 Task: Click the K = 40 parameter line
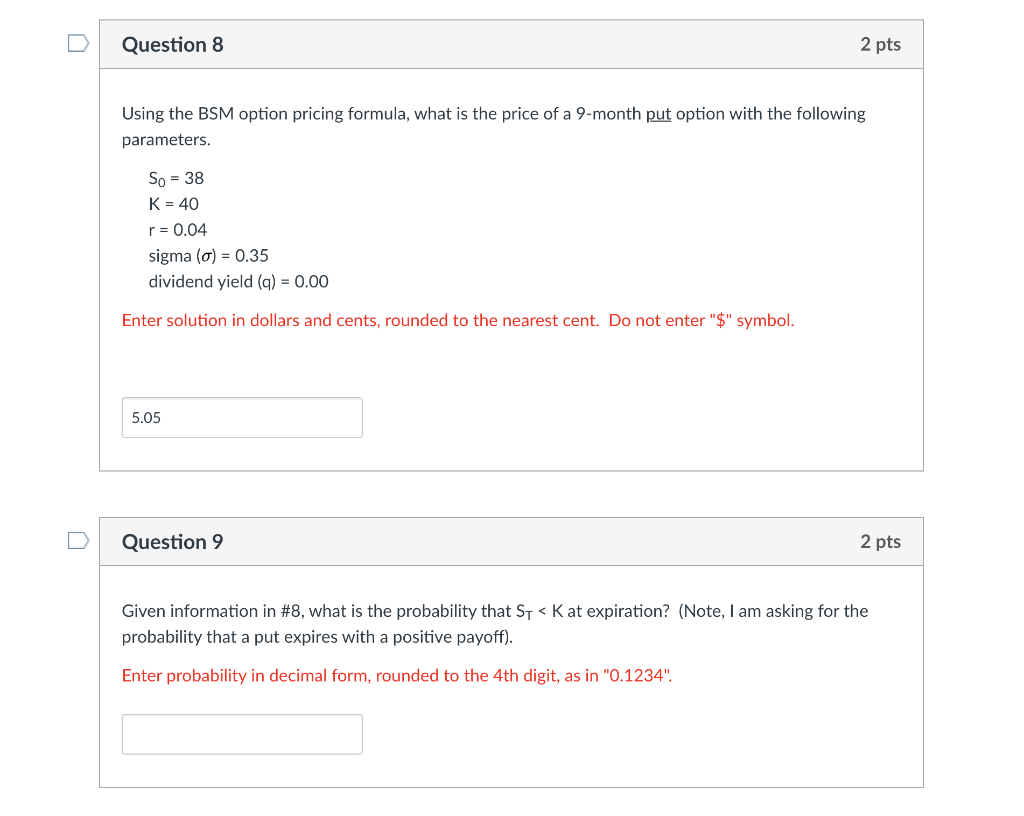click(173, 204)
